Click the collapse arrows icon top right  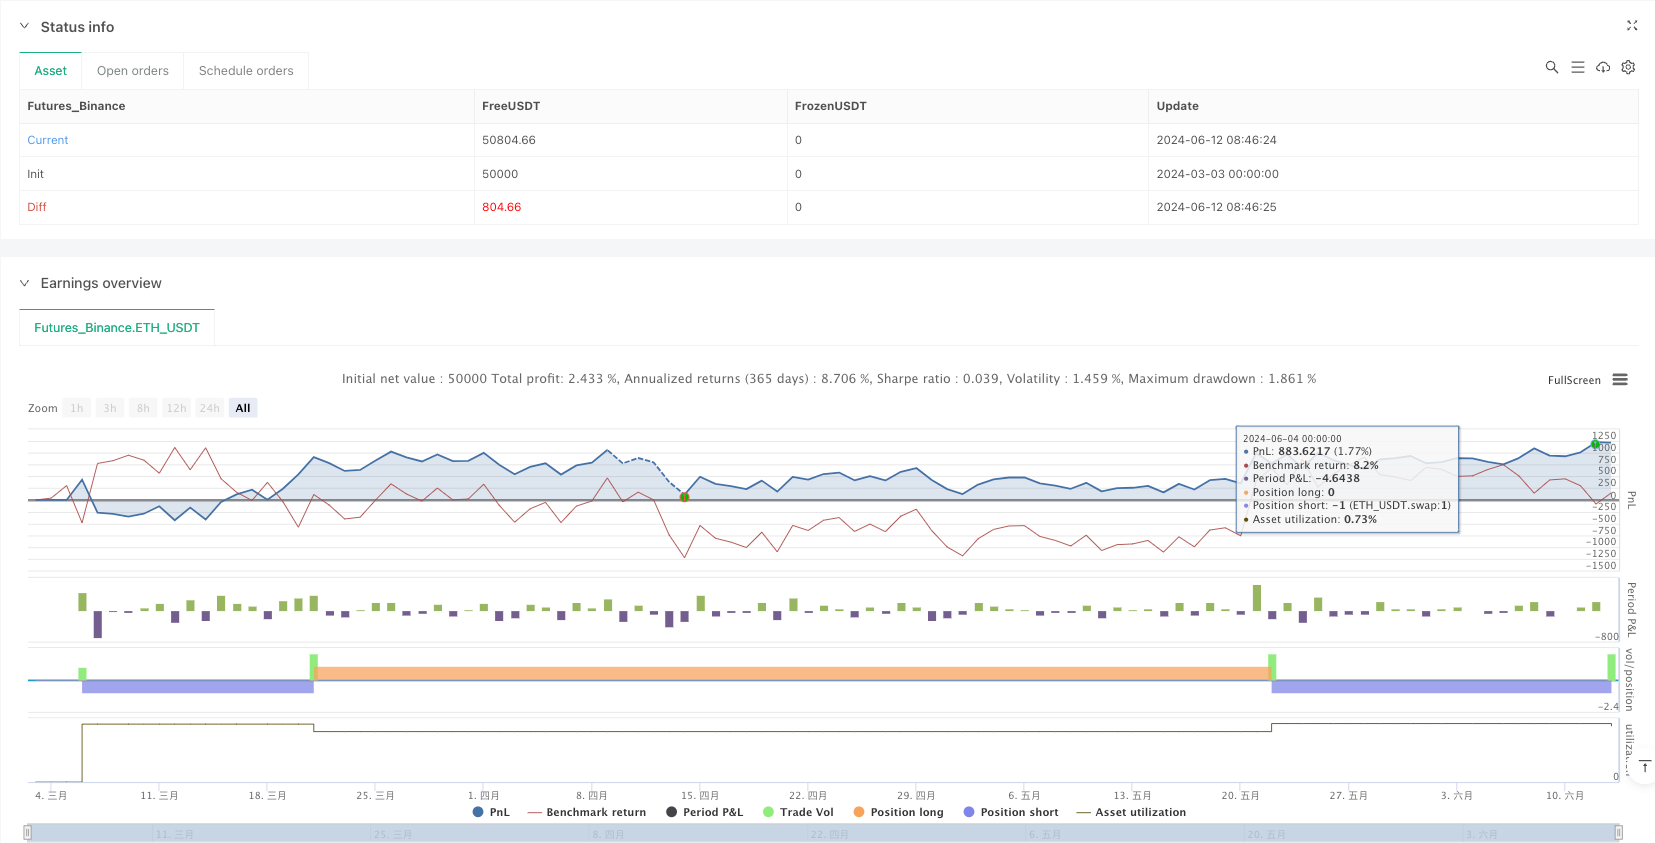click(1632, 26)
